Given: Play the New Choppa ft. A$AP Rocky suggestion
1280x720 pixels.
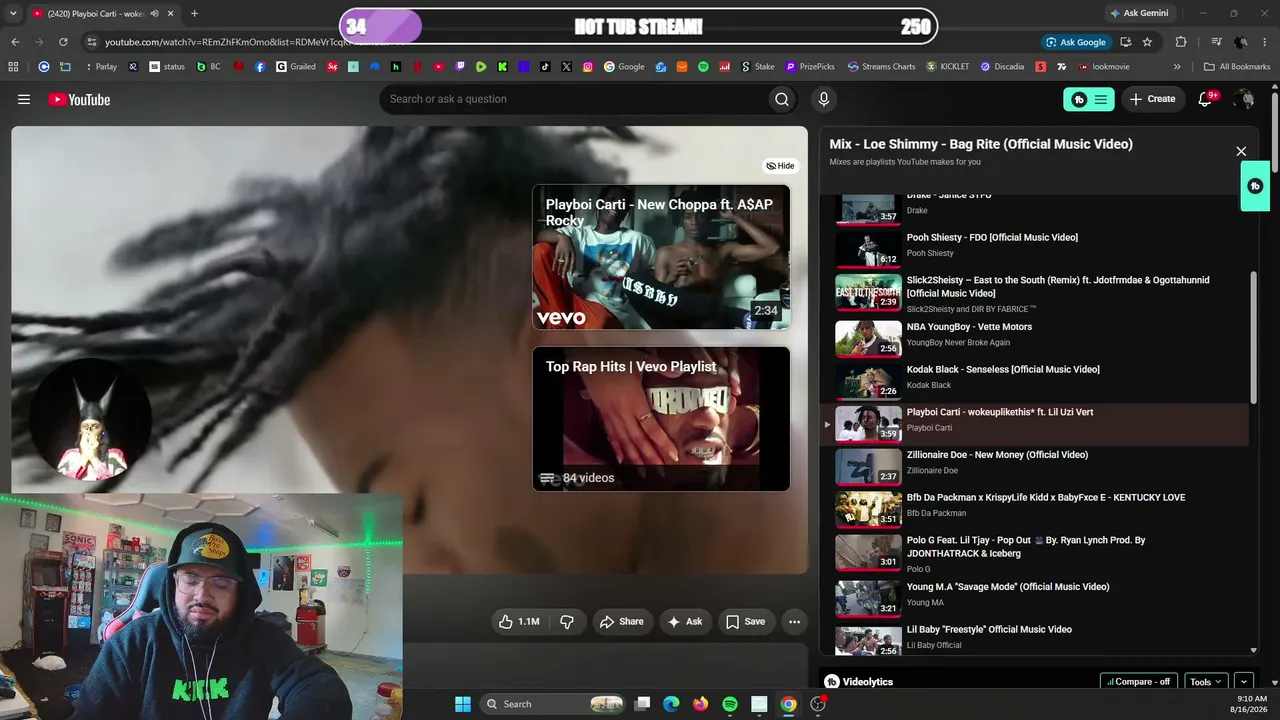Looking at the screenshot, I should (661, 257).
